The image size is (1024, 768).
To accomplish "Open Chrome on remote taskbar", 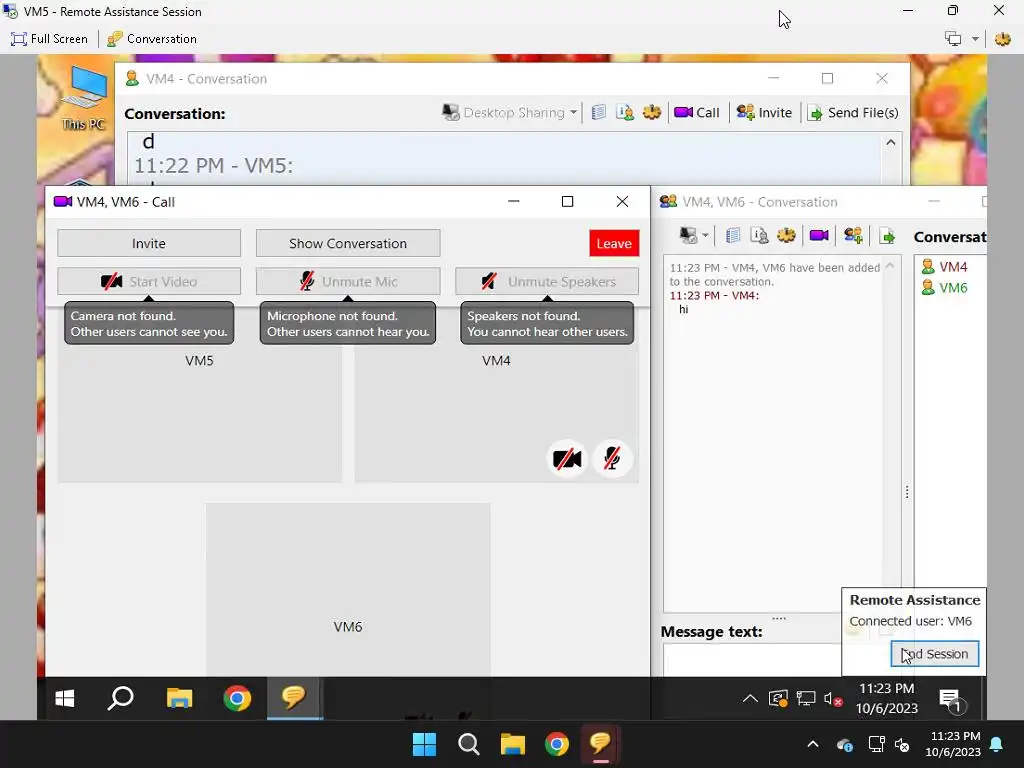I will 236,699.
